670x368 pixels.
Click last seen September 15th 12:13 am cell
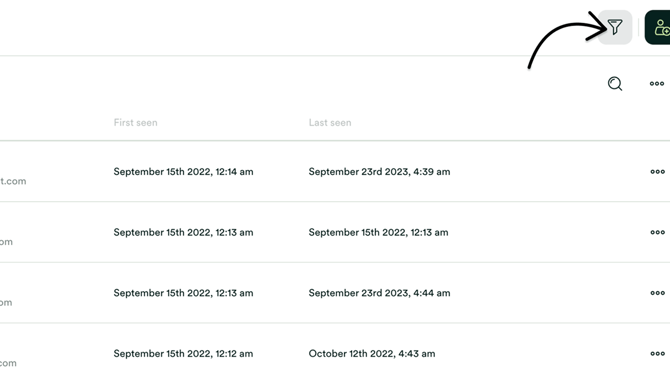(x=379, y=233)
